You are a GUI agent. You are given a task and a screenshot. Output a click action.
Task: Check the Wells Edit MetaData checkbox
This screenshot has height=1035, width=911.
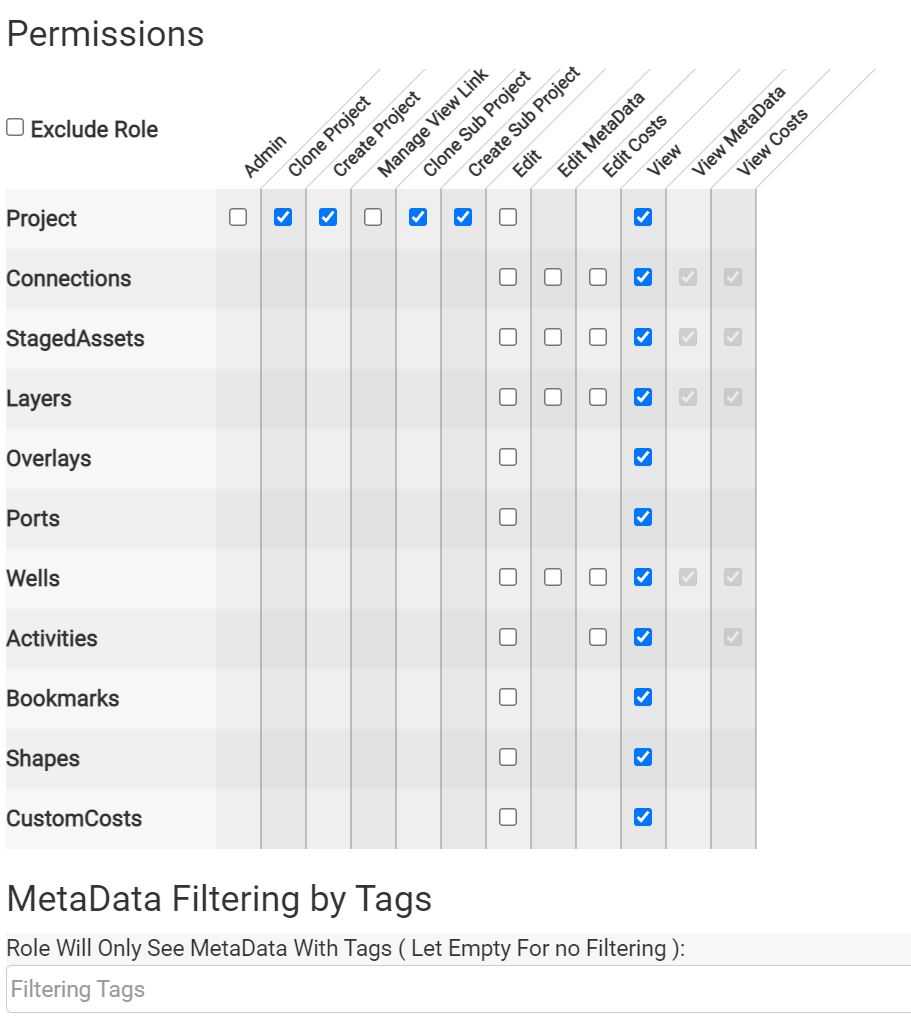[553, 578]
